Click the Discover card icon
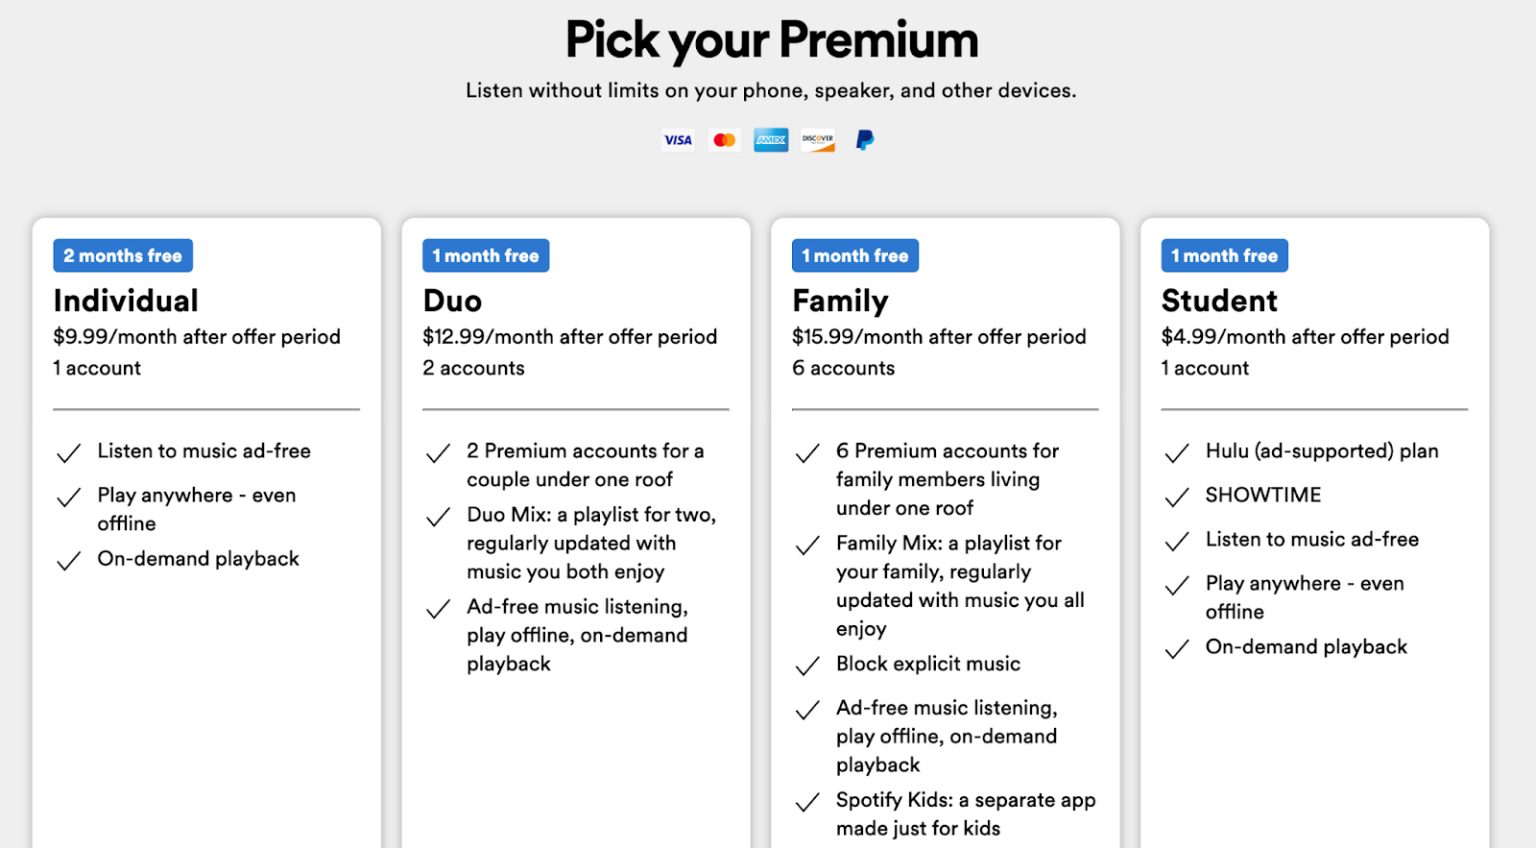 click(x=817, y=140)
